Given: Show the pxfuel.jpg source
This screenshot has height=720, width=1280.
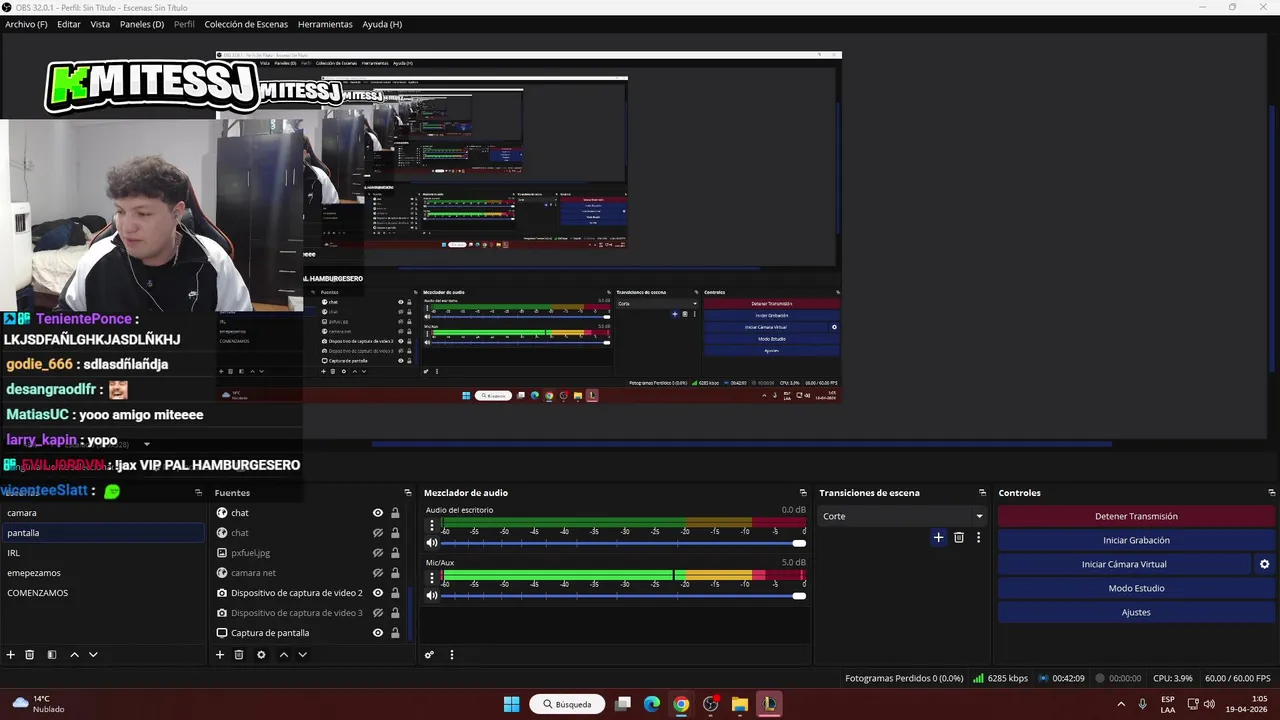Looking at the screenshot, I should pyautogui.click(x=378, y=553).
